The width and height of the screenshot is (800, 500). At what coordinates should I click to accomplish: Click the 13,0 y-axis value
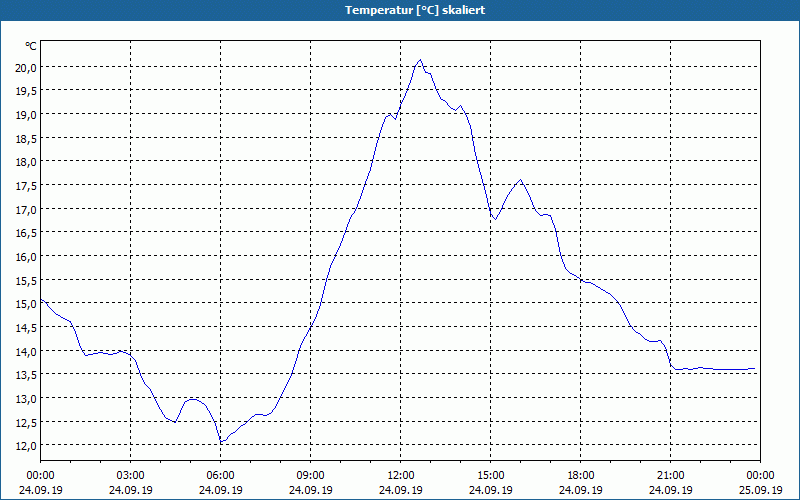tap(27, 398)
